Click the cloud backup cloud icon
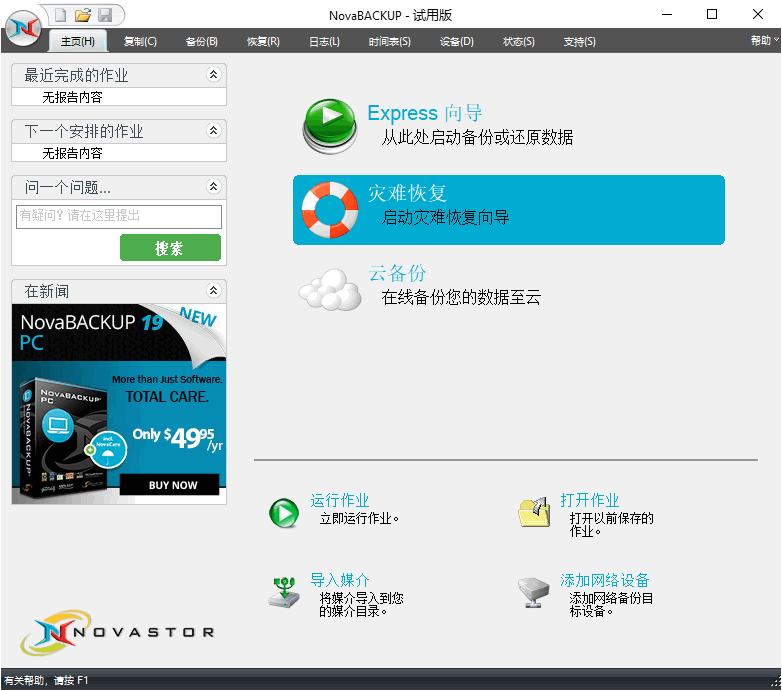This screenshot has width=782, height=691. [330, 290]
